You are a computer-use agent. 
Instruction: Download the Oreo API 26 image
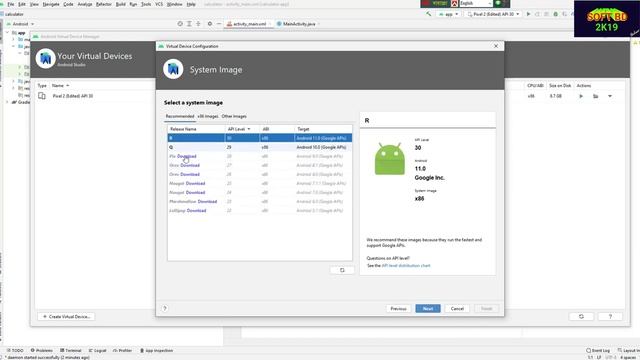[x=190, y=174]
